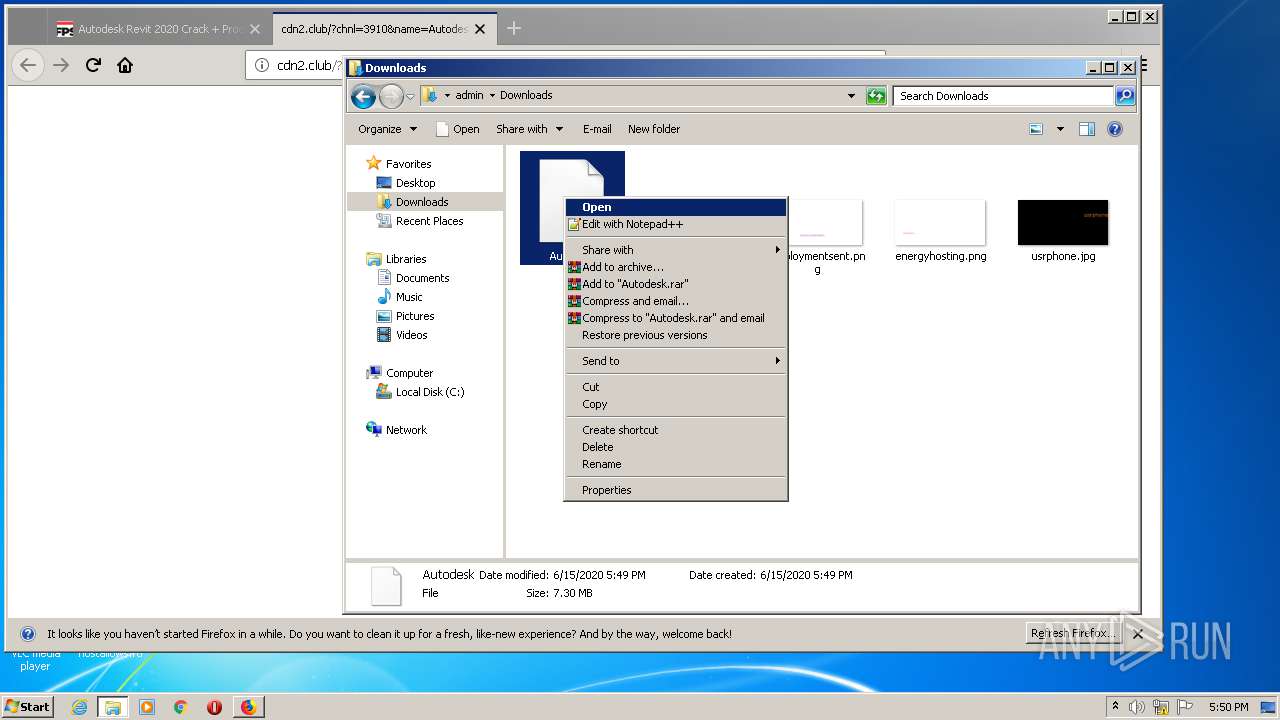Click admin segment in address breadcrumb
The width and height of the screenshot is (1280, 720).
[x=469, y=96]
